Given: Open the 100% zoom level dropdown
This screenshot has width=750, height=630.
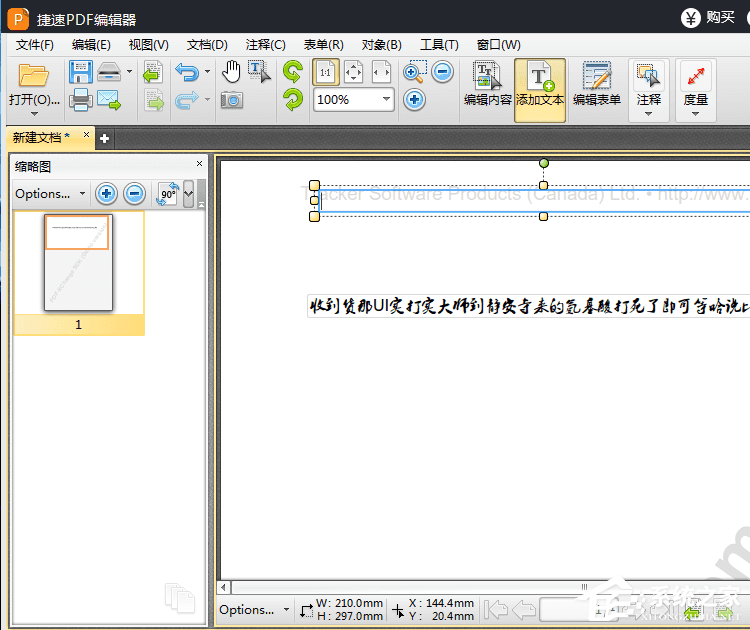Looking at the screenshot, I should [386, 99].
